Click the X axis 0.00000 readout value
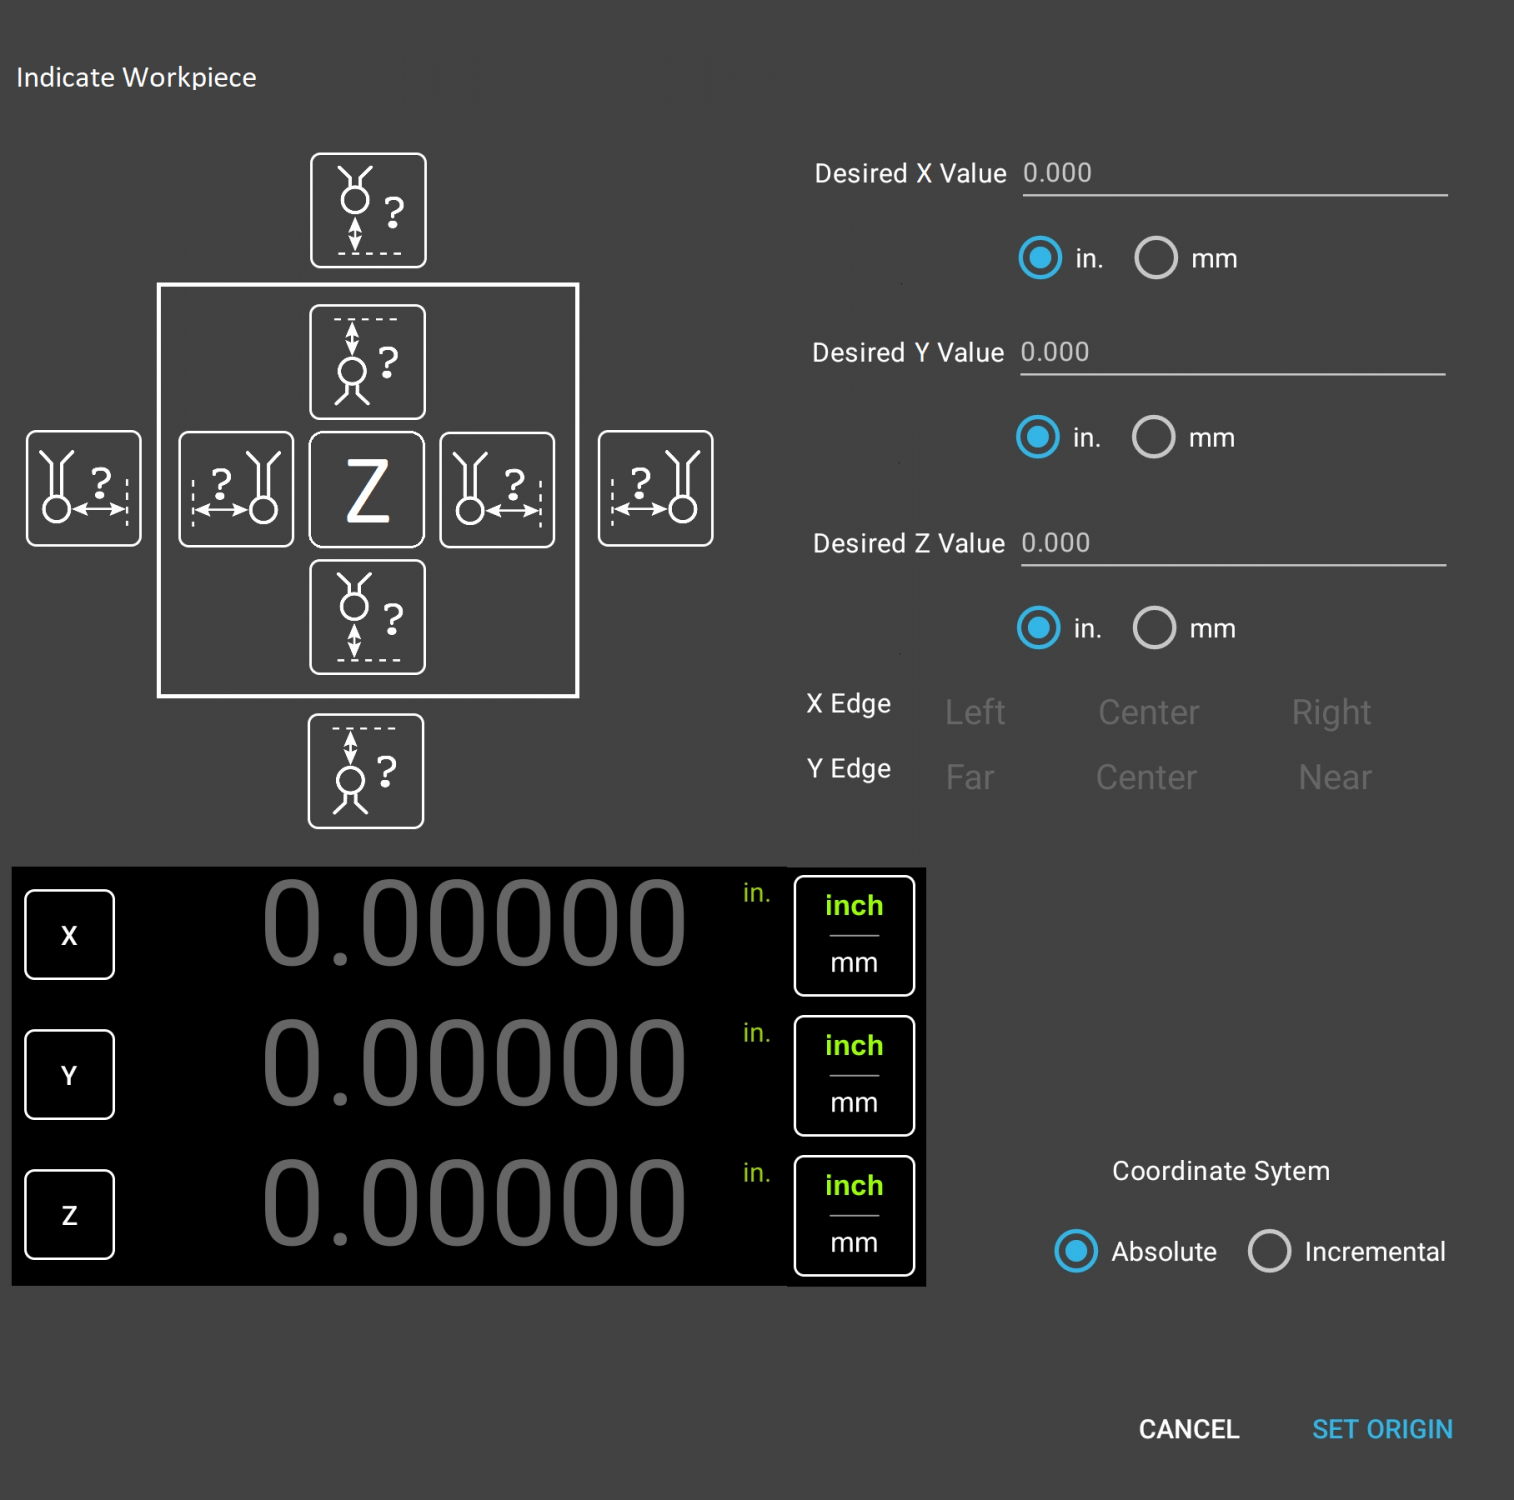This screenshot has height=1500, width=1514. click(474, 923)
